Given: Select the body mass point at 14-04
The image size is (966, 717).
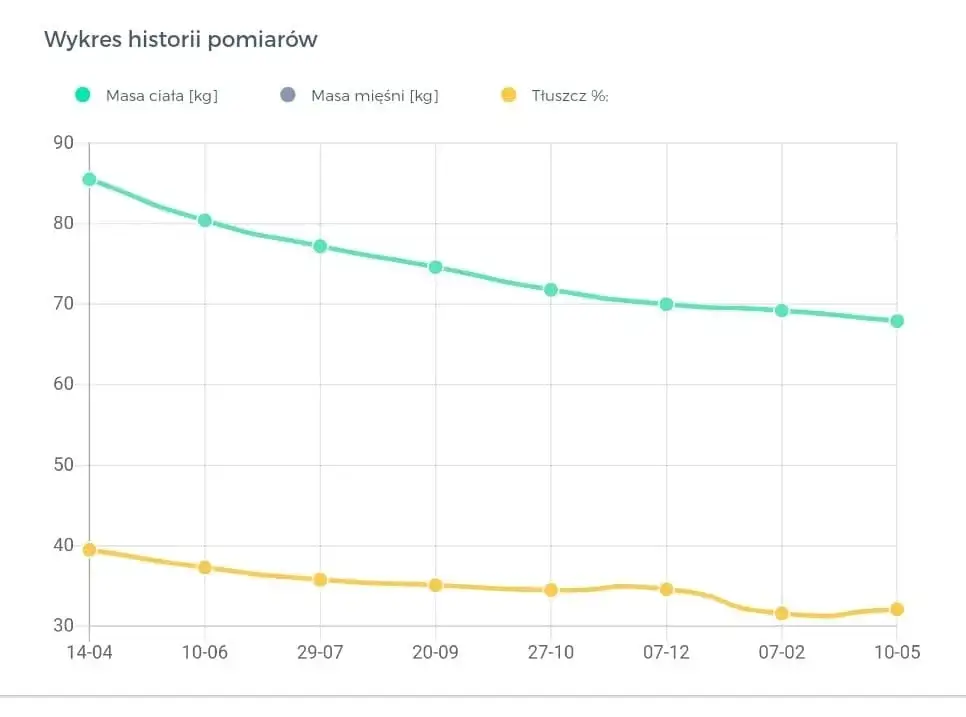Looking at the screenshot, I should click(x=89, y=180).
